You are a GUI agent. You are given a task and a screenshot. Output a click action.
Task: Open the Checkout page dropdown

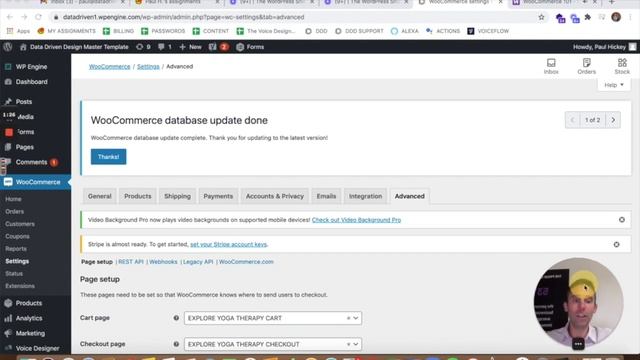(273, 344)
